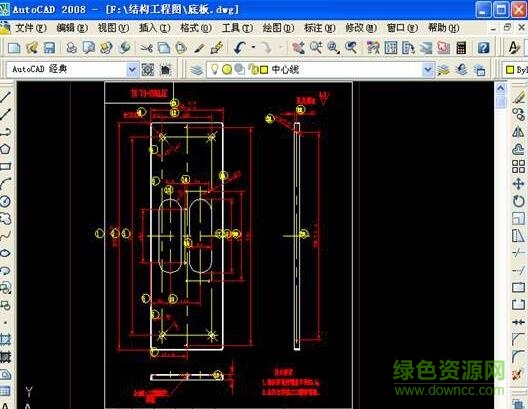Image resolution: width=528 pixels, height=409 pixels.
Task: Click the Publish icon
Action: click(x=106, y=48)
